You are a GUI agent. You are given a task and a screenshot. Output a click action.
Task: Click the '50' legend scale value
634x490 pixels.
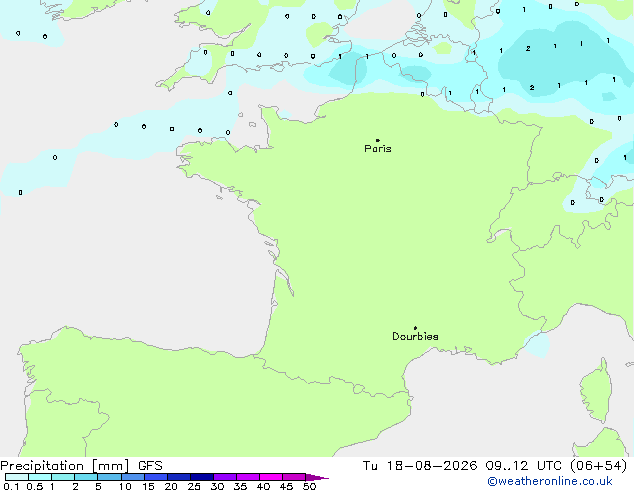tap(310, 486)
